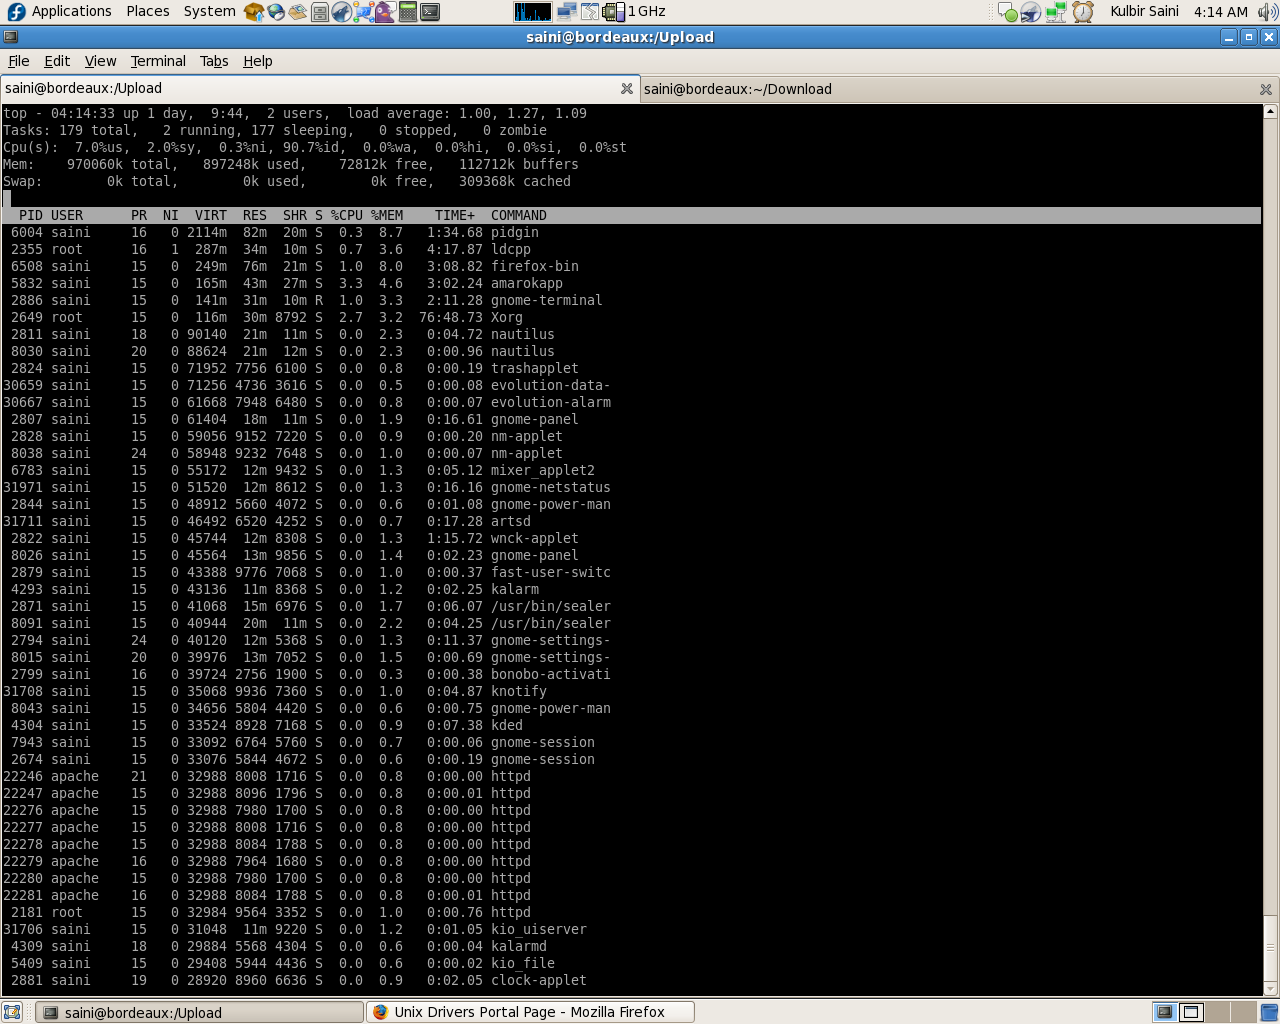Viewport: 1280px width, 1024px height.
Task: Click the CPU frequency 1 GHz applet
Action: coord(634,12)
